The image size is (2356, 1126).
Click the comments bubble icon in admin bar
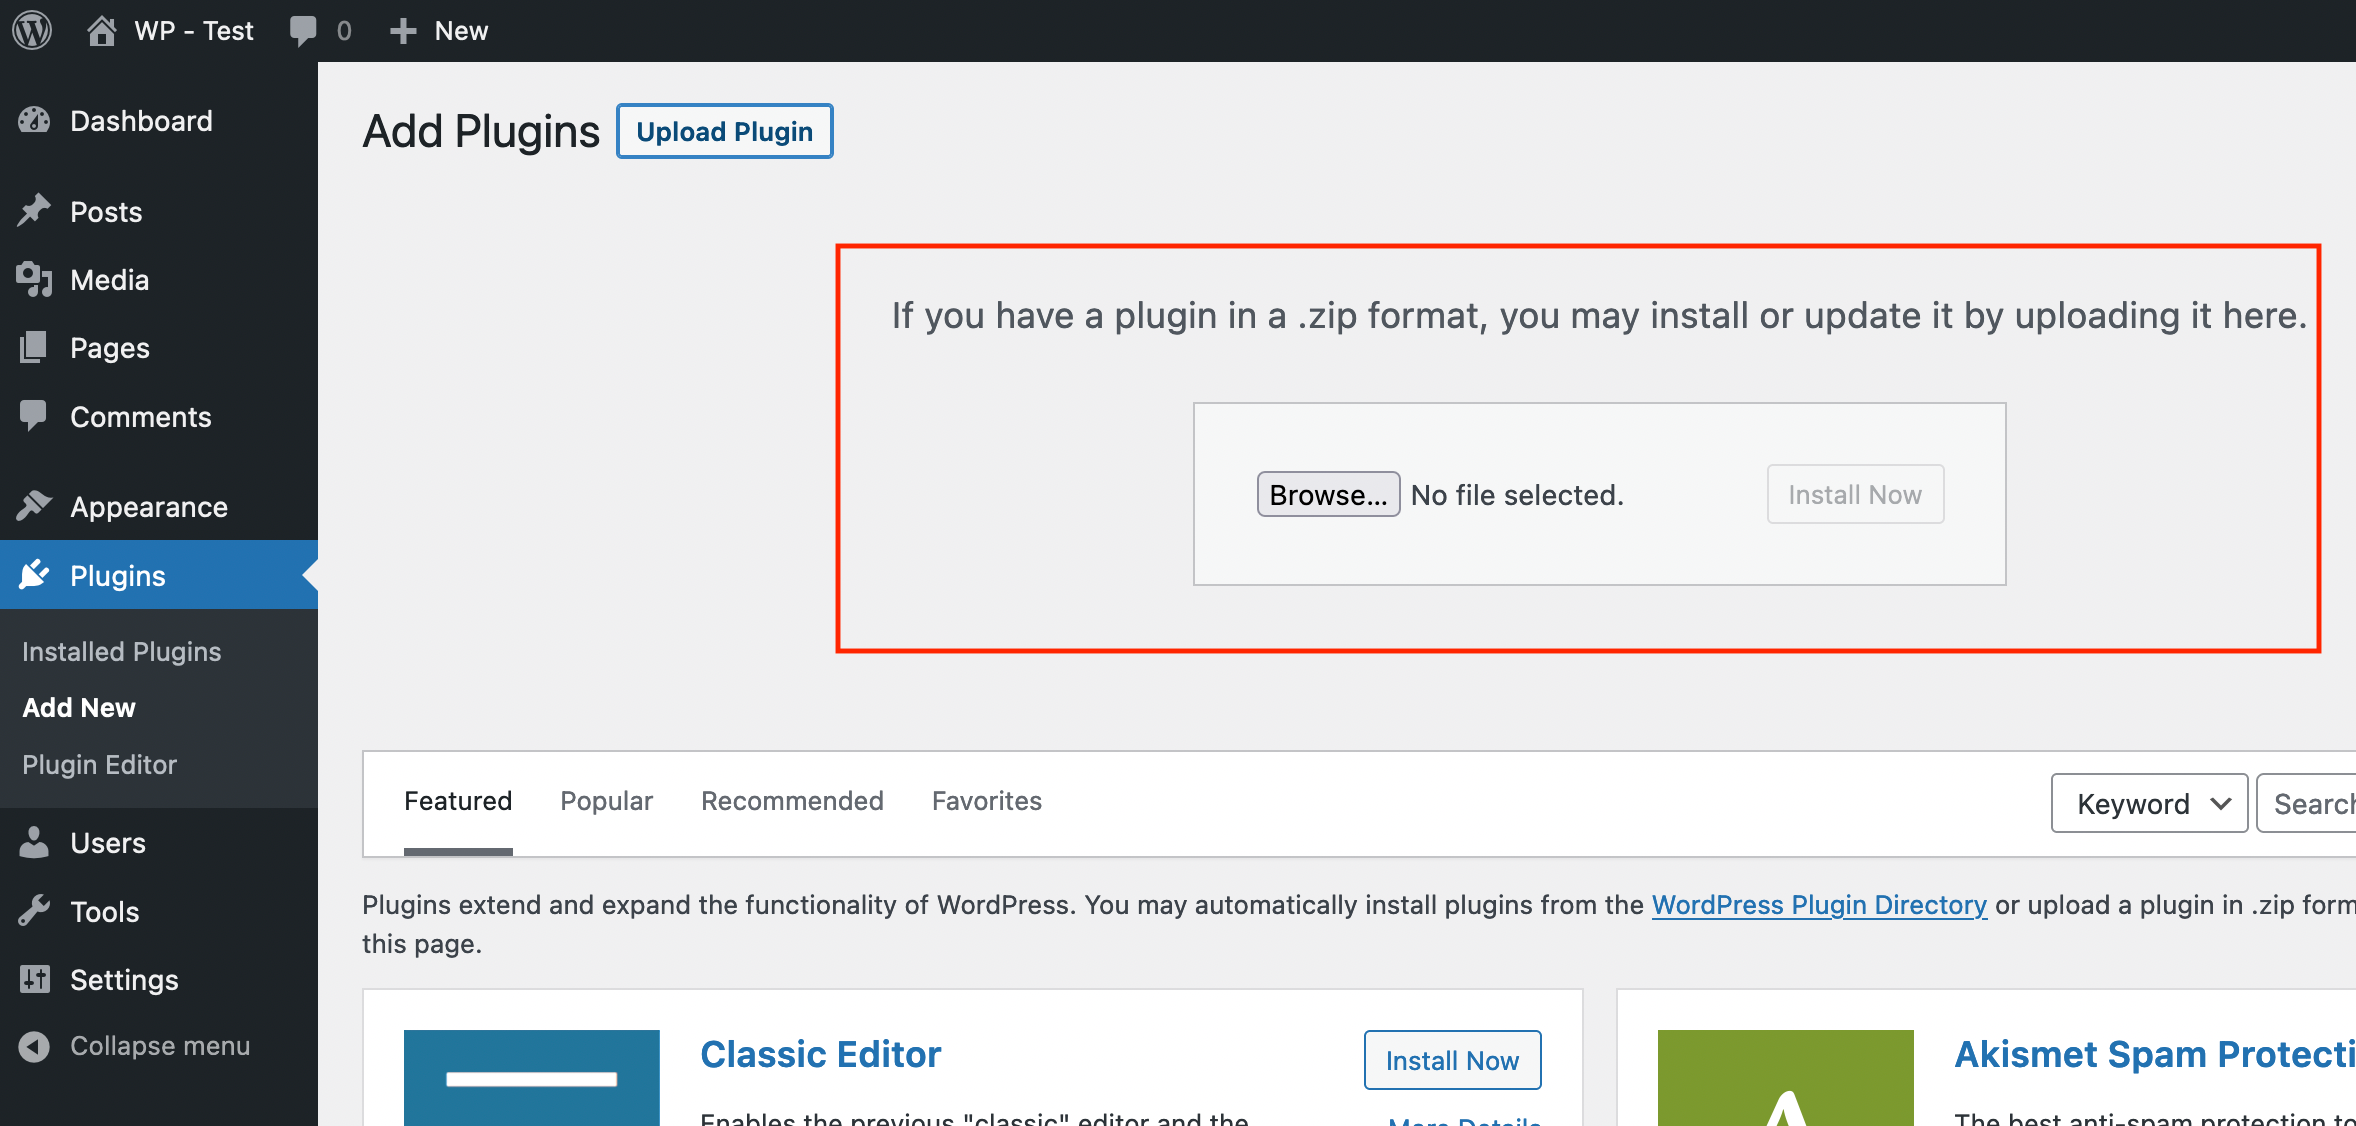[x=302, y=30]
